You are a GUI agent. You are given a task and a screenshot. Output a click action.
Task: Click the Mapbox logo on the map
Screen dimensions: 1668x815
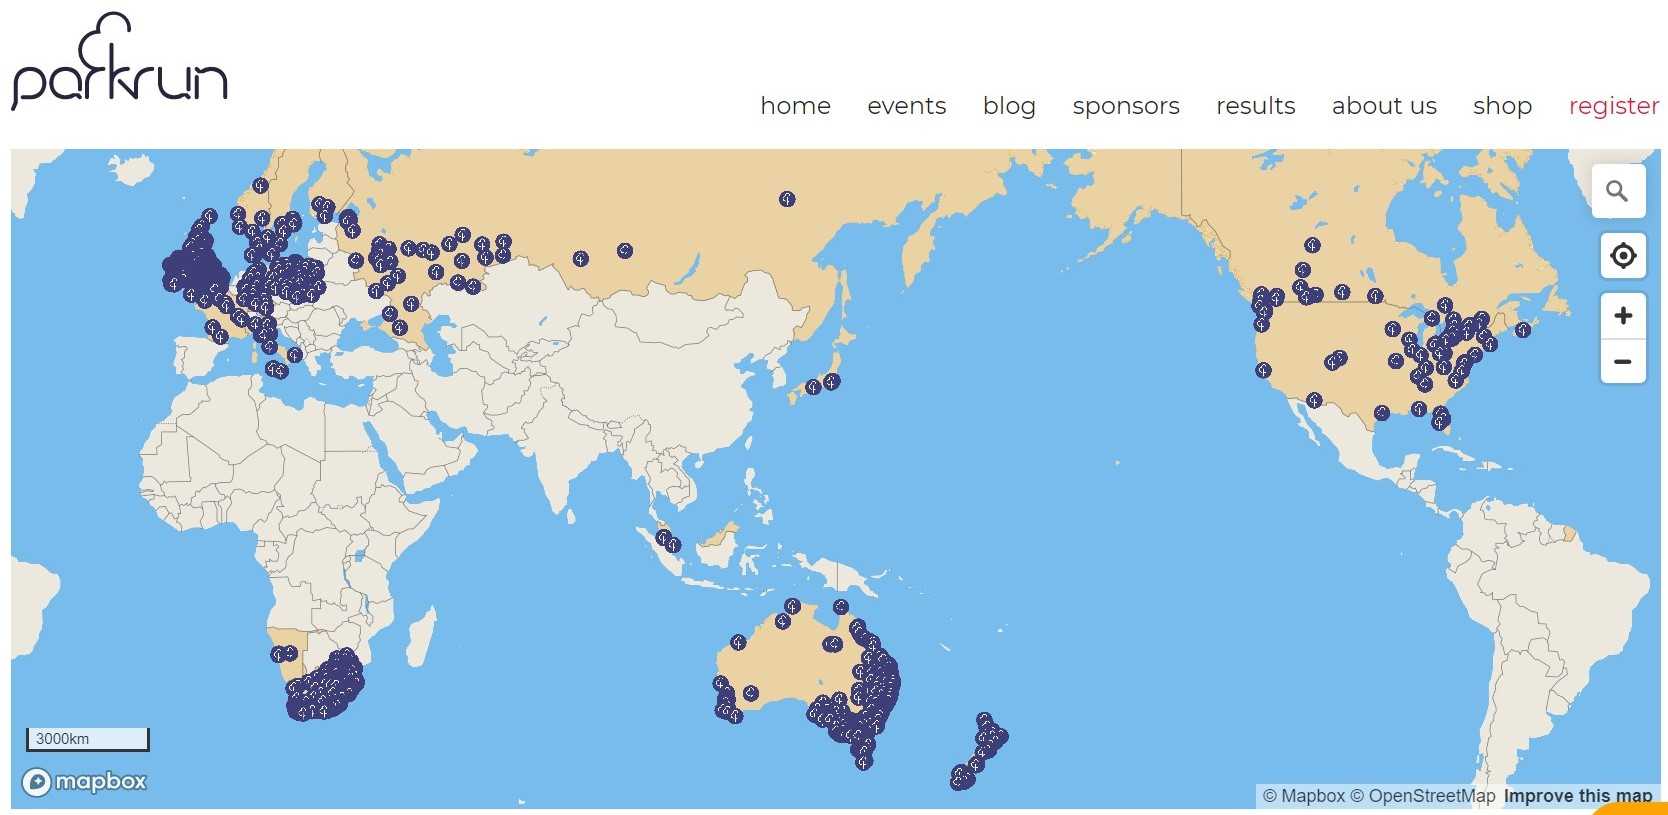[85, 781]
